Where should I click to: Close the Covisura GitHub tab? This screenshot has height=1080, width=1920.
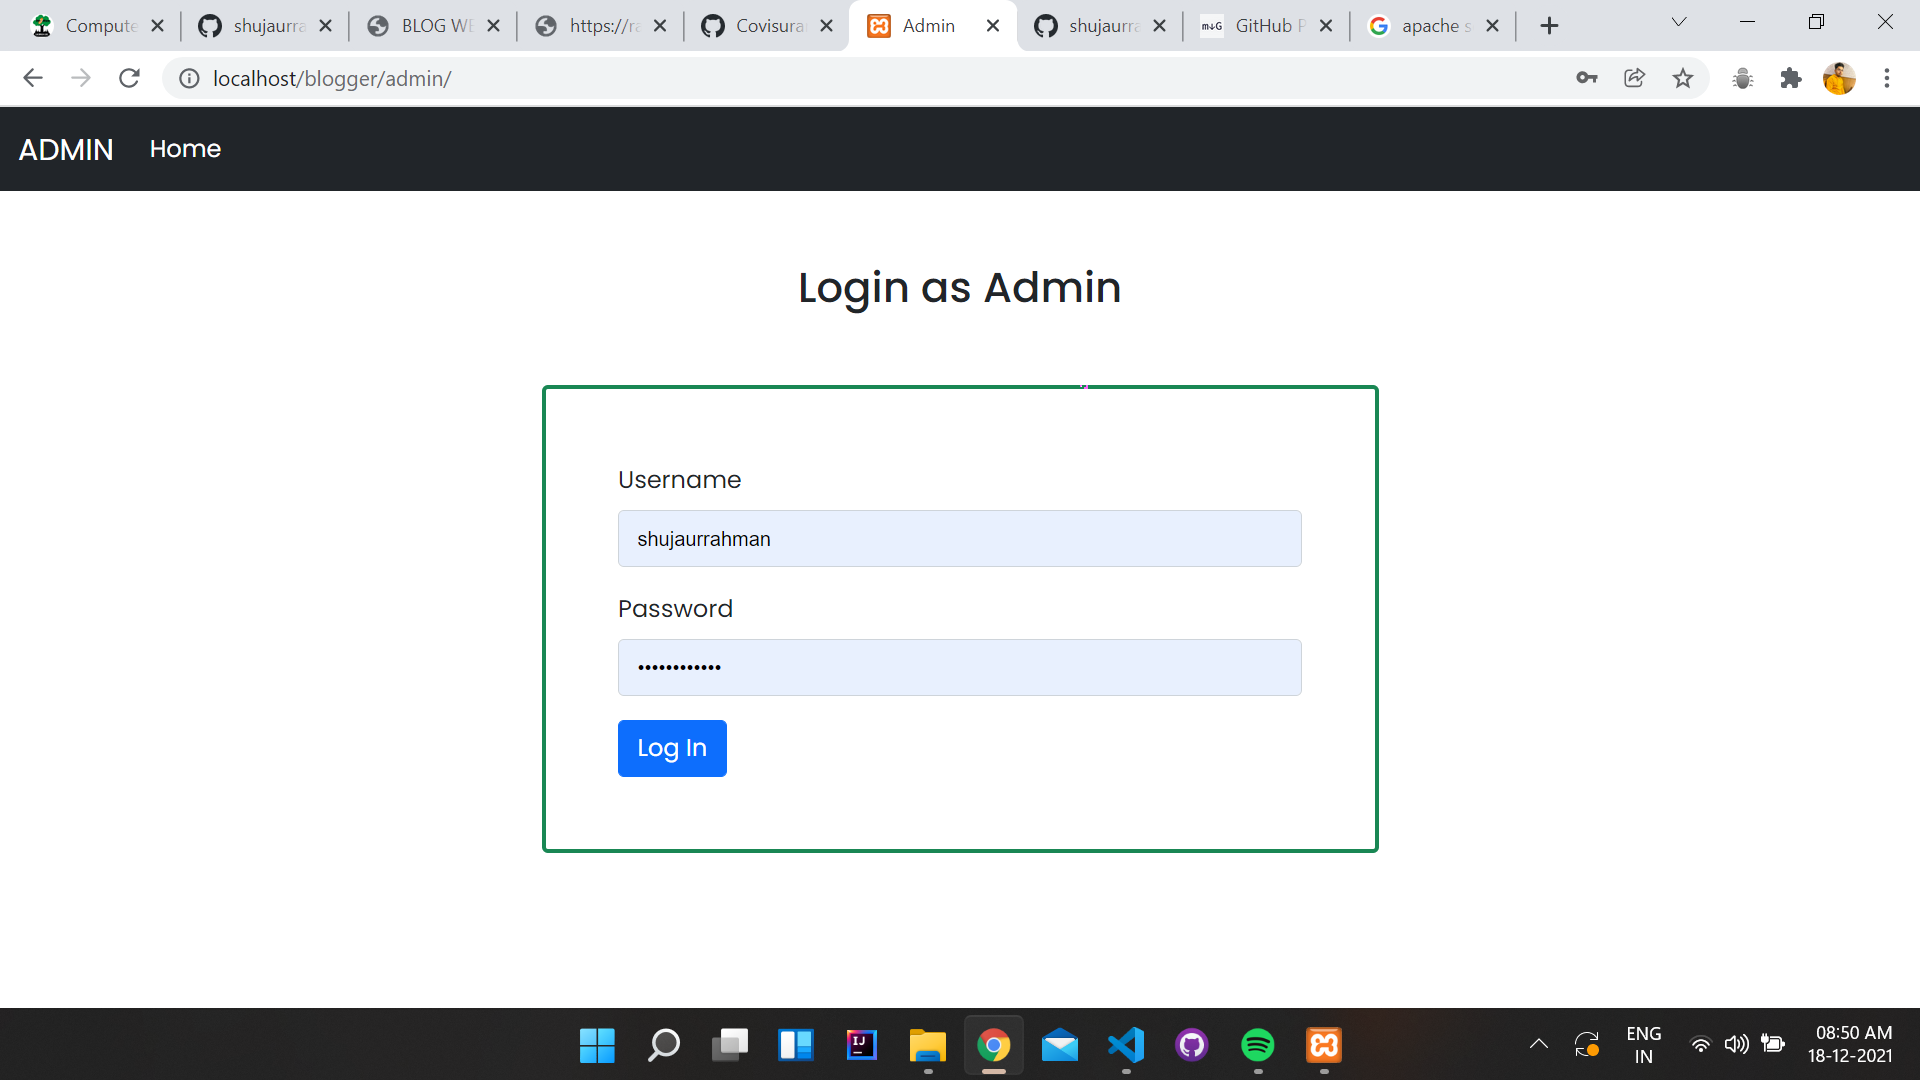click(x=826, y=26)
